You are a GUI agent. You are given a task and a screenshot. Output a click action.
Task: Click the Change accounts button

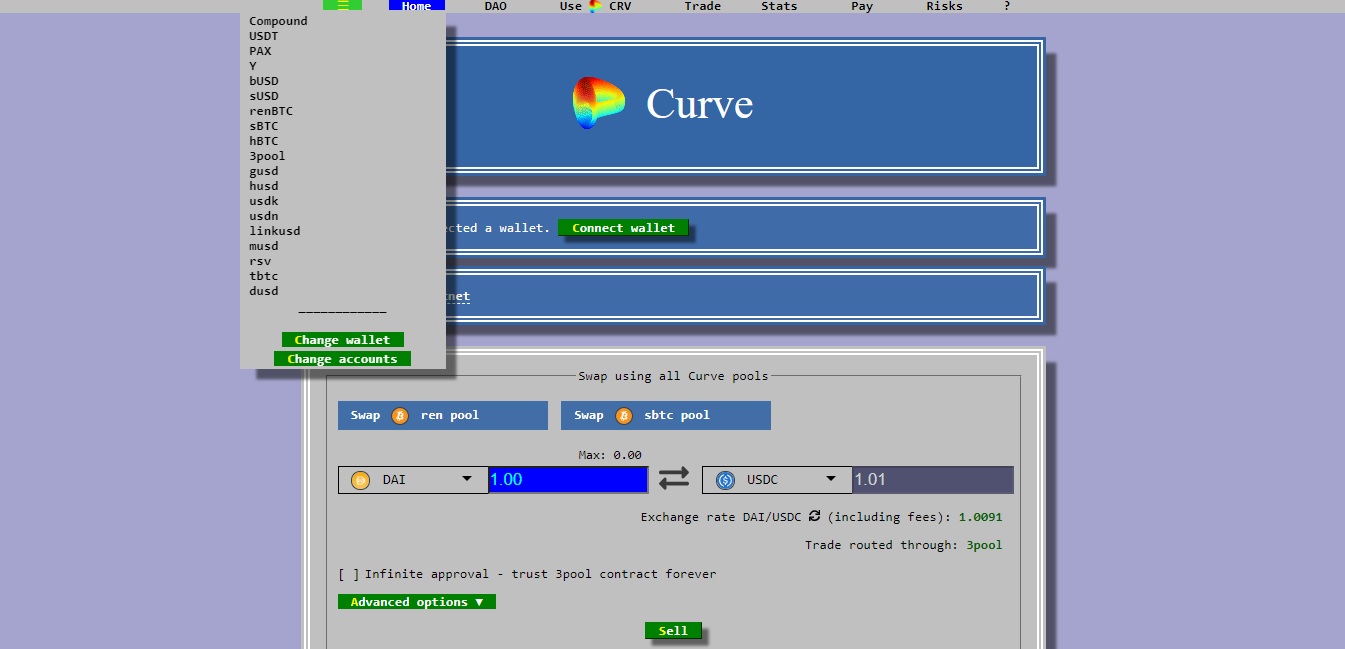342,359
